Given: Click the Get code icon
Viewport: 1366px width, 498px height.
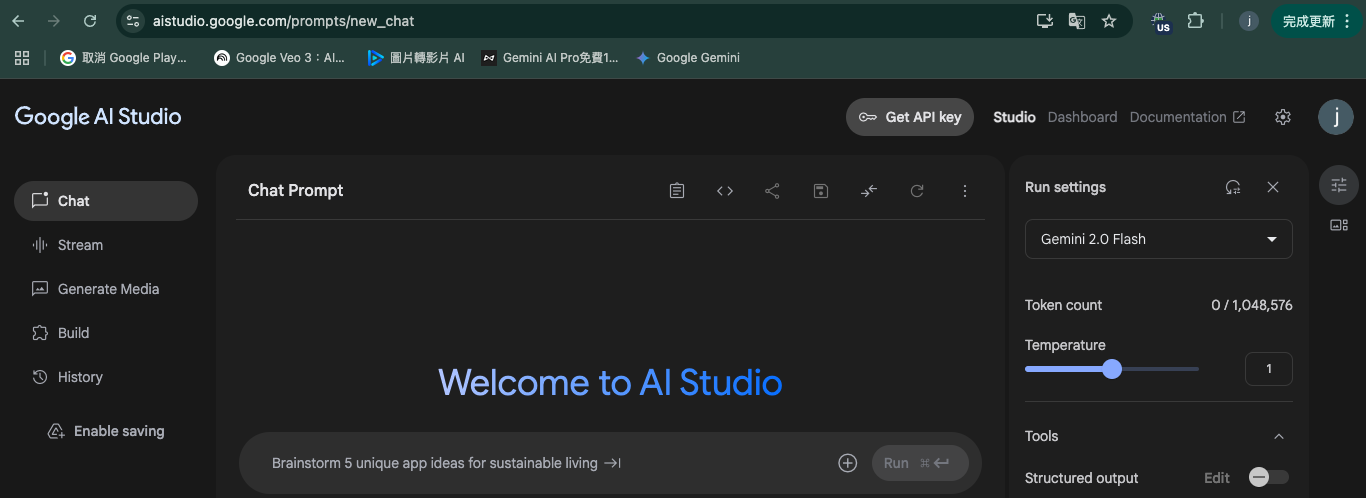Looking at the screenshot, I should click(x=725, y=191).
